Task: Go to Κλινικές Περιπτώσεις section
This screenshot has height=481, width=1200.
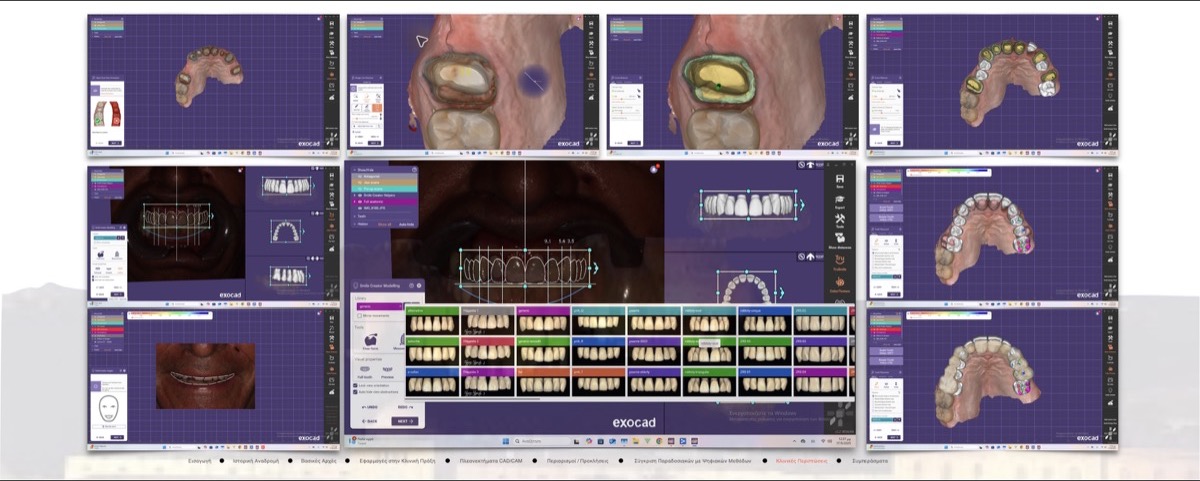Action: [x=803, y=462]
